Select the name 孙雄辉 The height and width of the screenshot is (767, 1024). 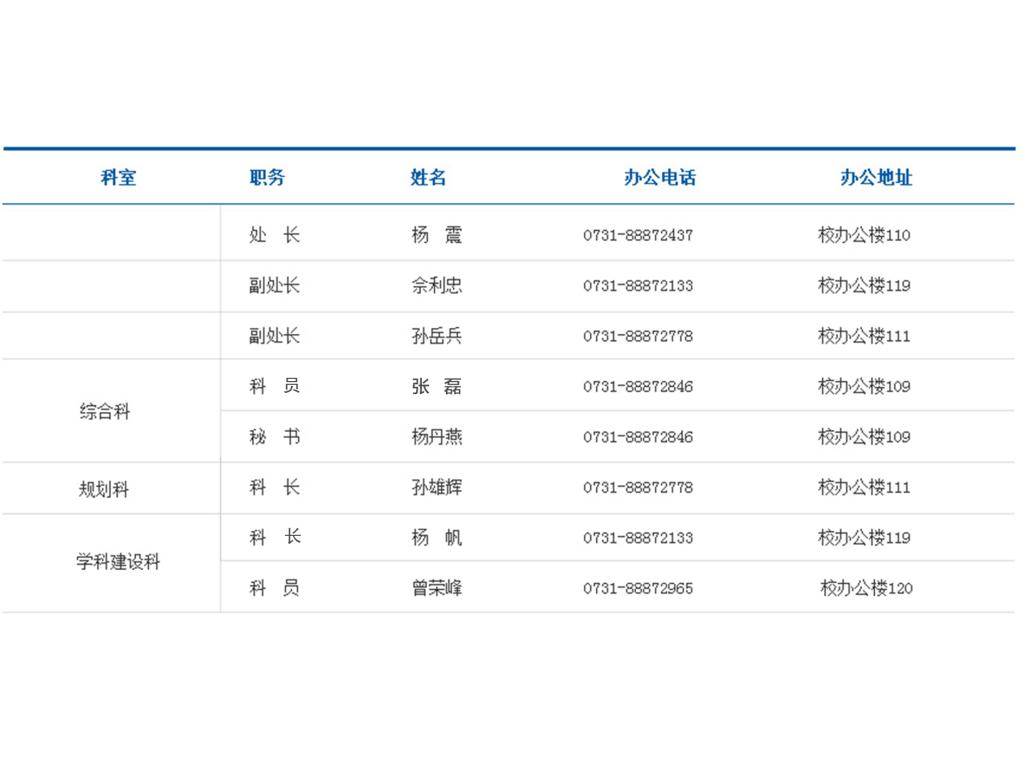point(437,488)
